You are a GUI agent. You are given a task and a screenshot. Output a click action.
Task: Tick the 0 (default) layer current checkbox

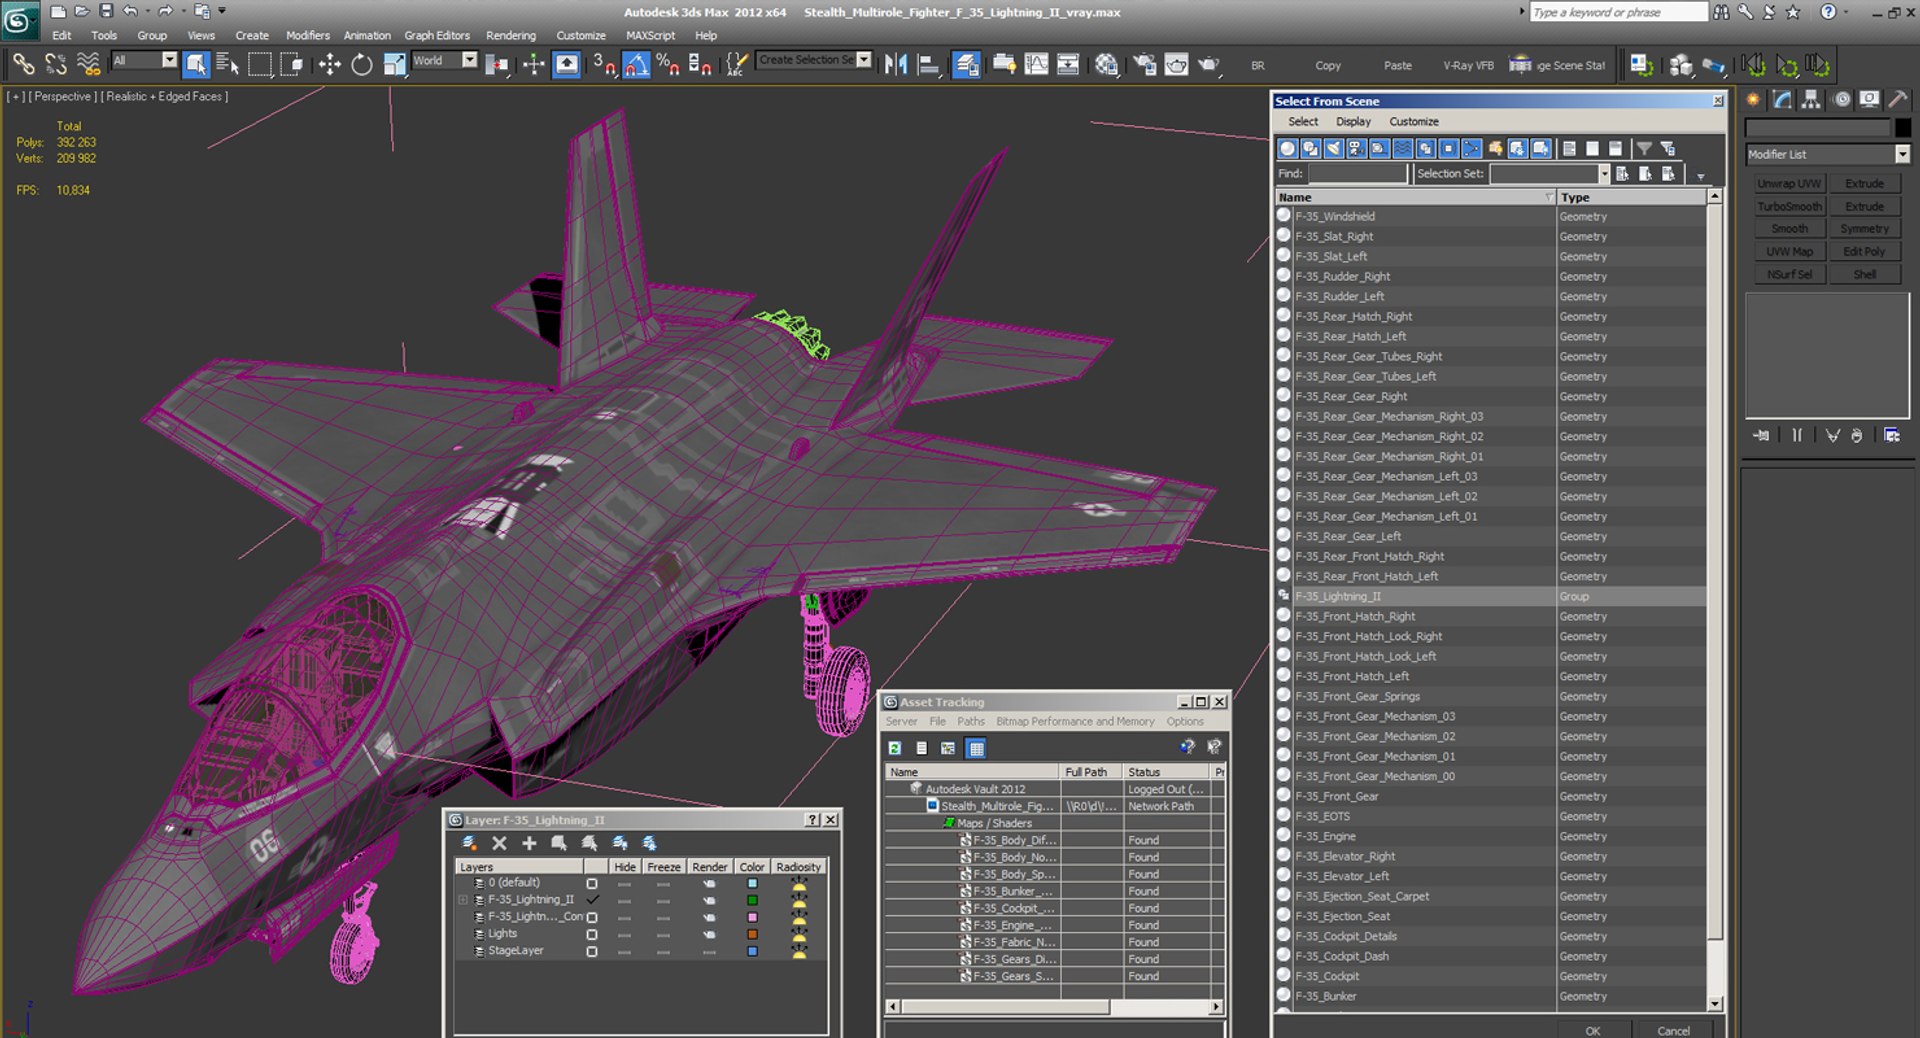tap(592, 883)
